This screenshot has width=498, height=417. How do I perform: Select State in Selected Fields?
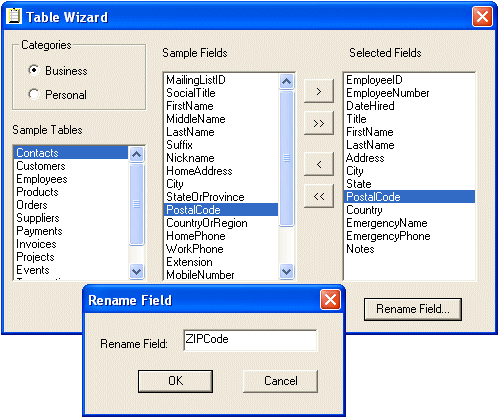(x=410, y=184)
